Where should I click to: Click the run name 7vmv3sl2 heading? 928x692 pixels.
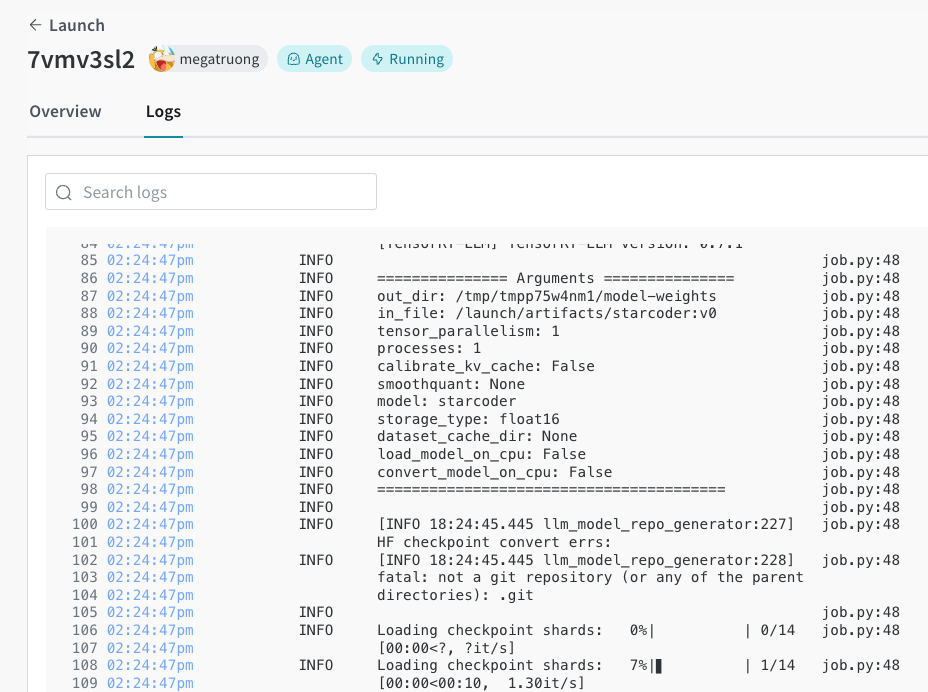click(81, 59)
